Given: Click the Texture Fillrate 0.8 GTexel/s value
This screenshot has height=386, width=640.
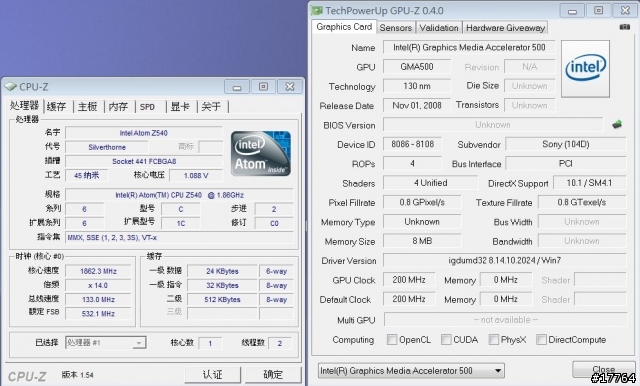Looking at the screenshot, I should (x=582, y=202).
